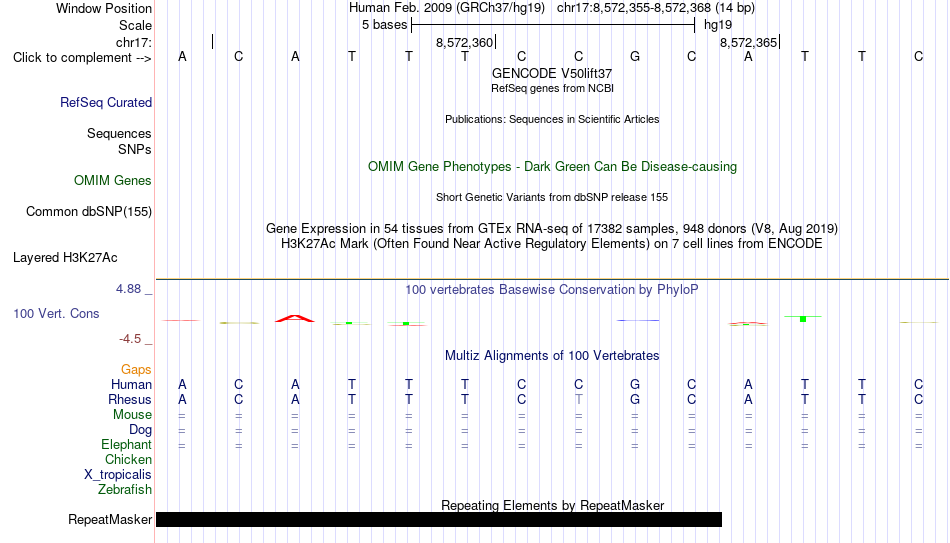Viewport: 950px width, 543px height.
Task: Click the Scale label
Action: tap(135, 25)
